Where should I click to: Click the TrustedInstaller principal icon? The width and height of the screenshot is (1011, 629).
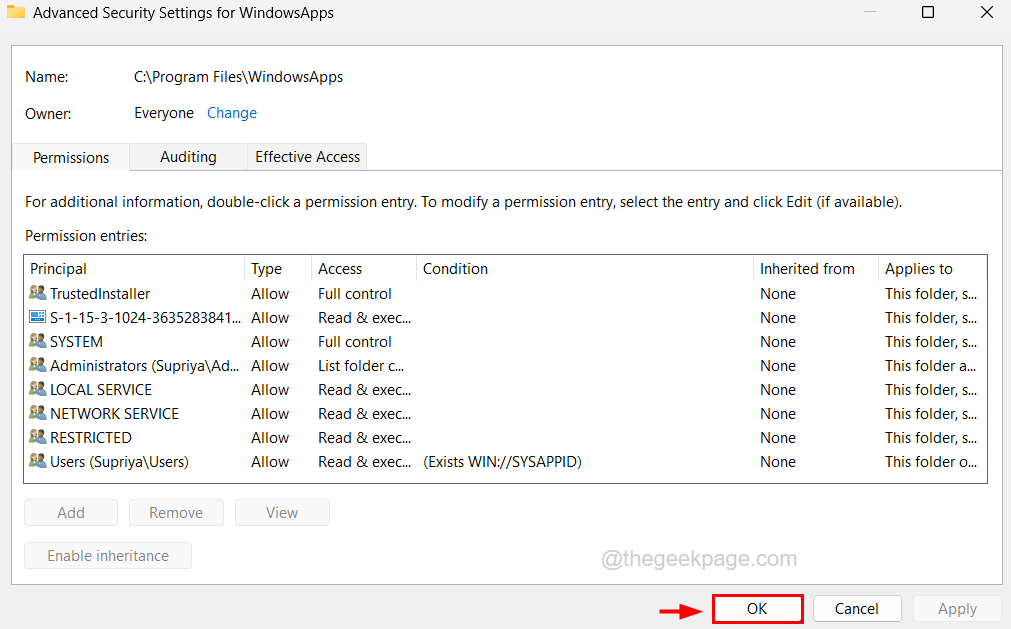[38, 294]
